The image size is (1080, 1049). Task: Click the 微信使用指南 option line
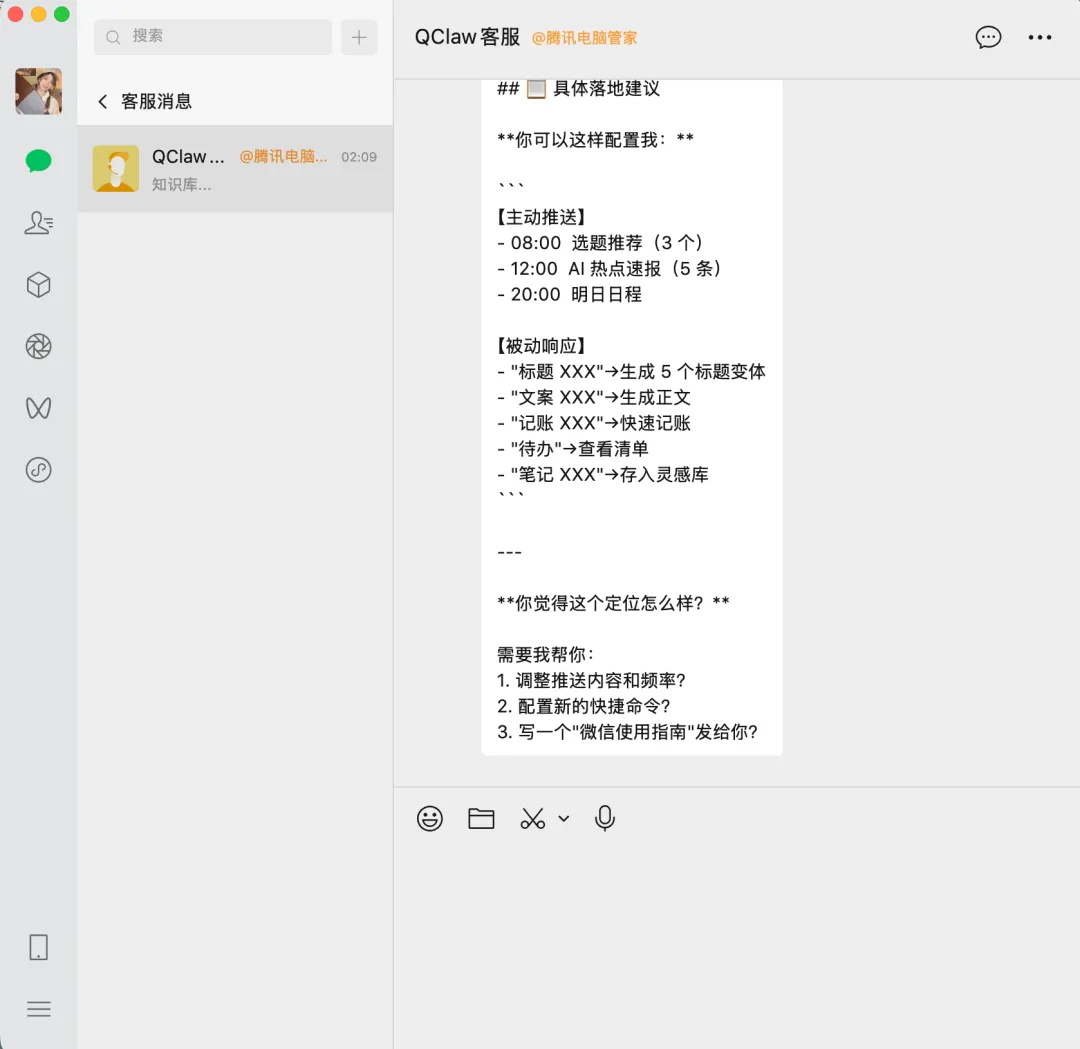coord(627,731)
